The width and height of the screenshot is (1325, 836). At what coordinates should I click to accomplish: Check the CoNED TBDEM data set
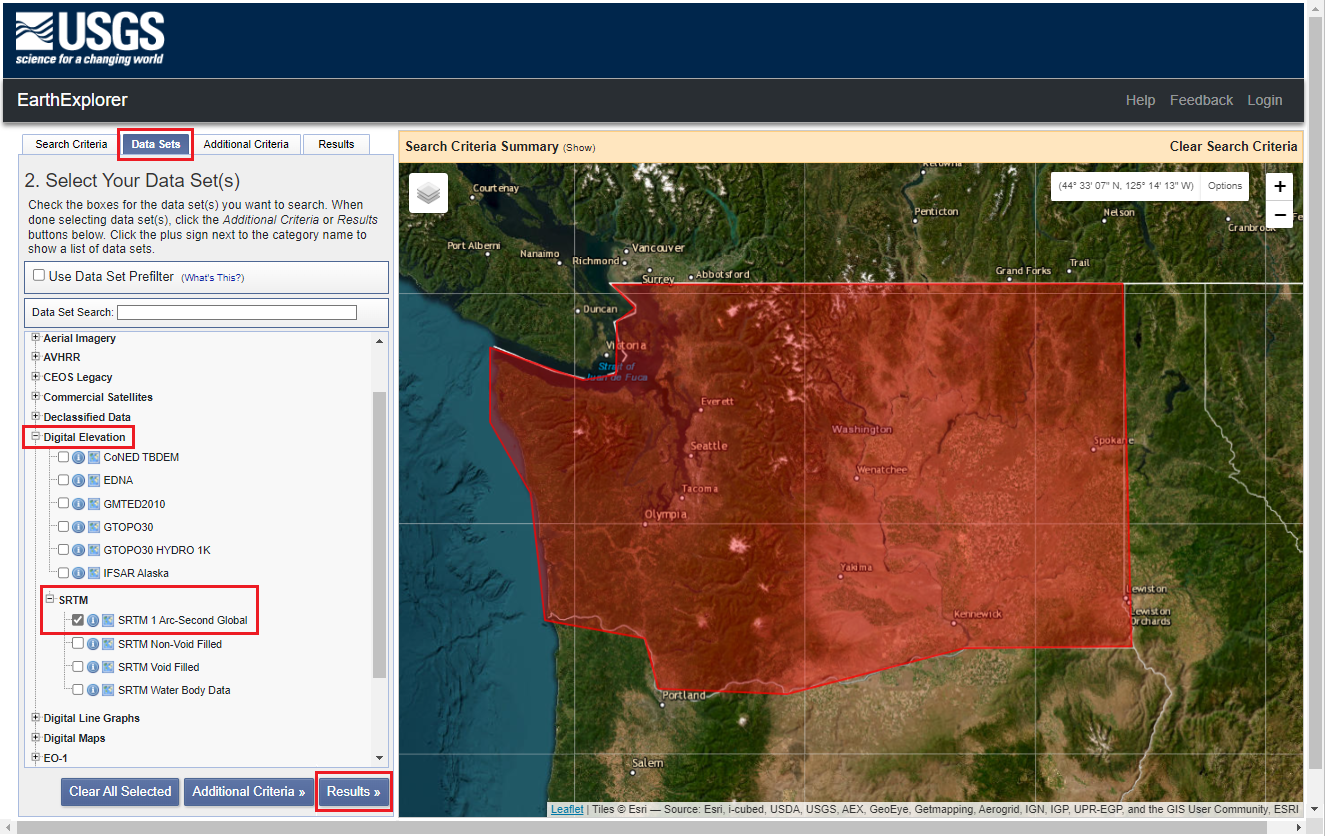click(64, 457)
